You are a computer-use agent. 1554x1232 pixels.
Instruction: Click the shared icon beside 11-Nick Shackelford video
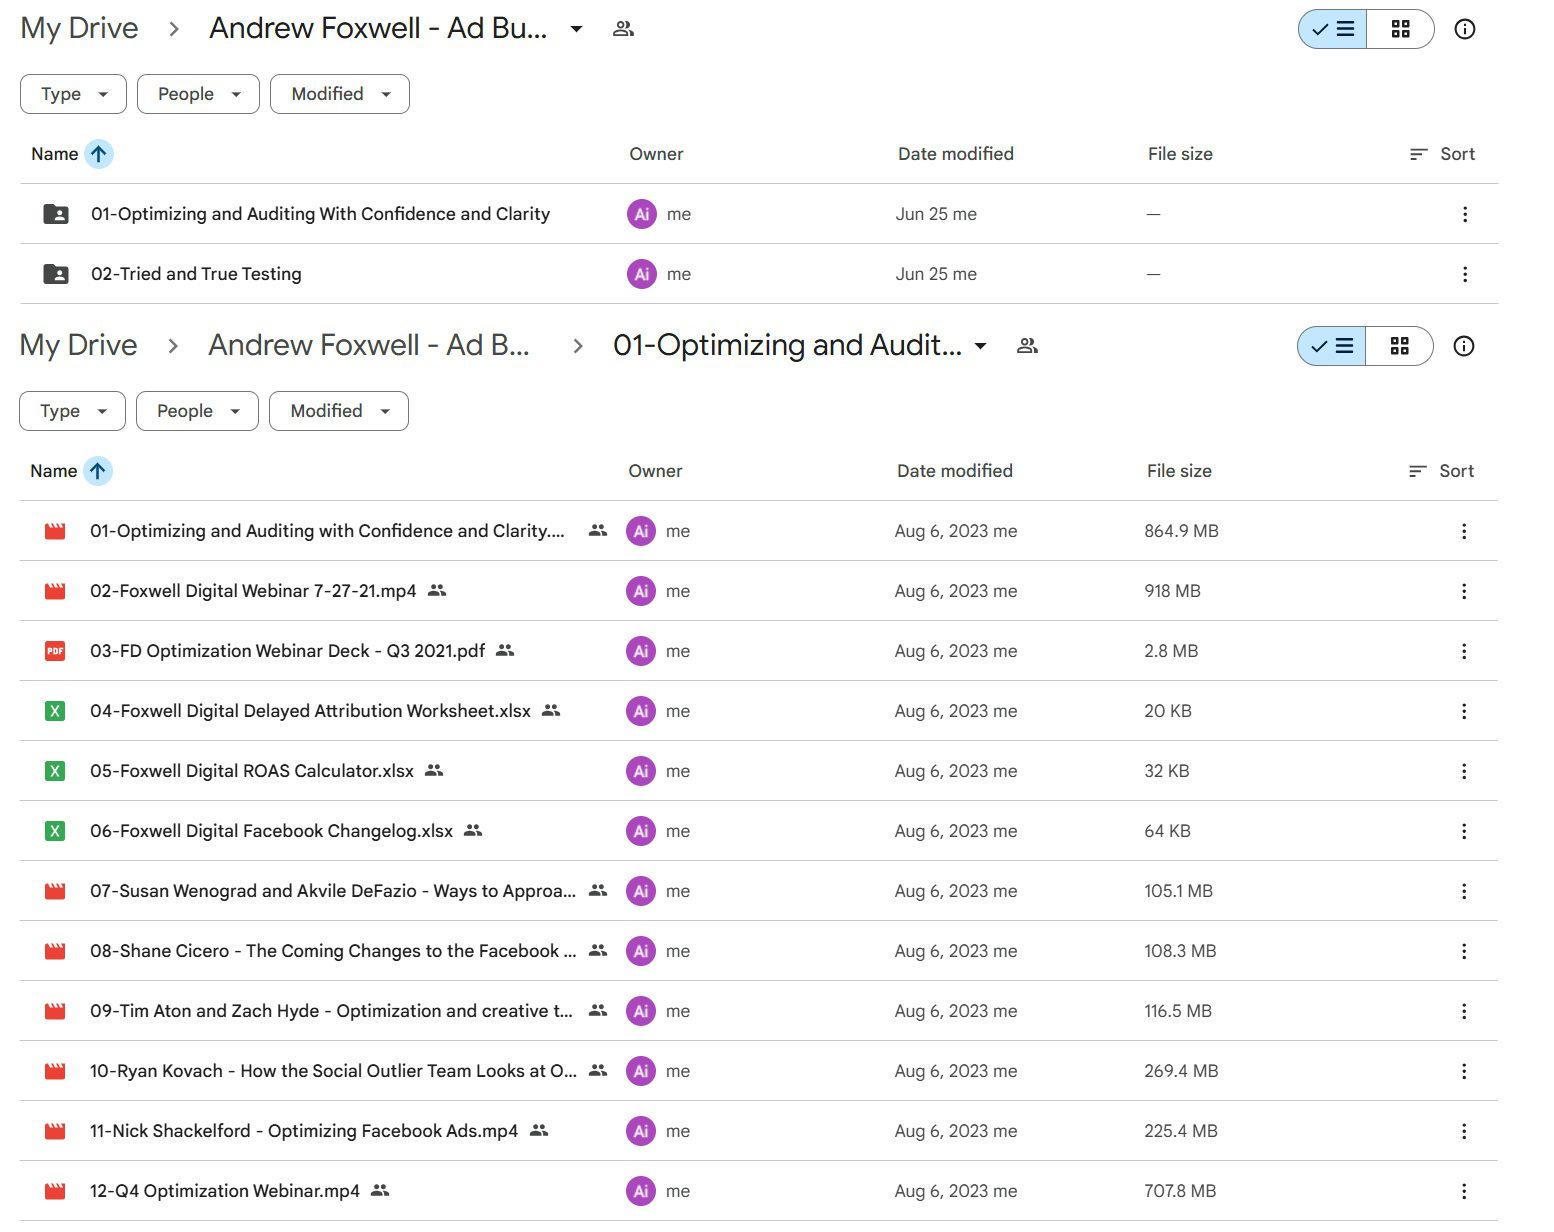point(539,1131)
